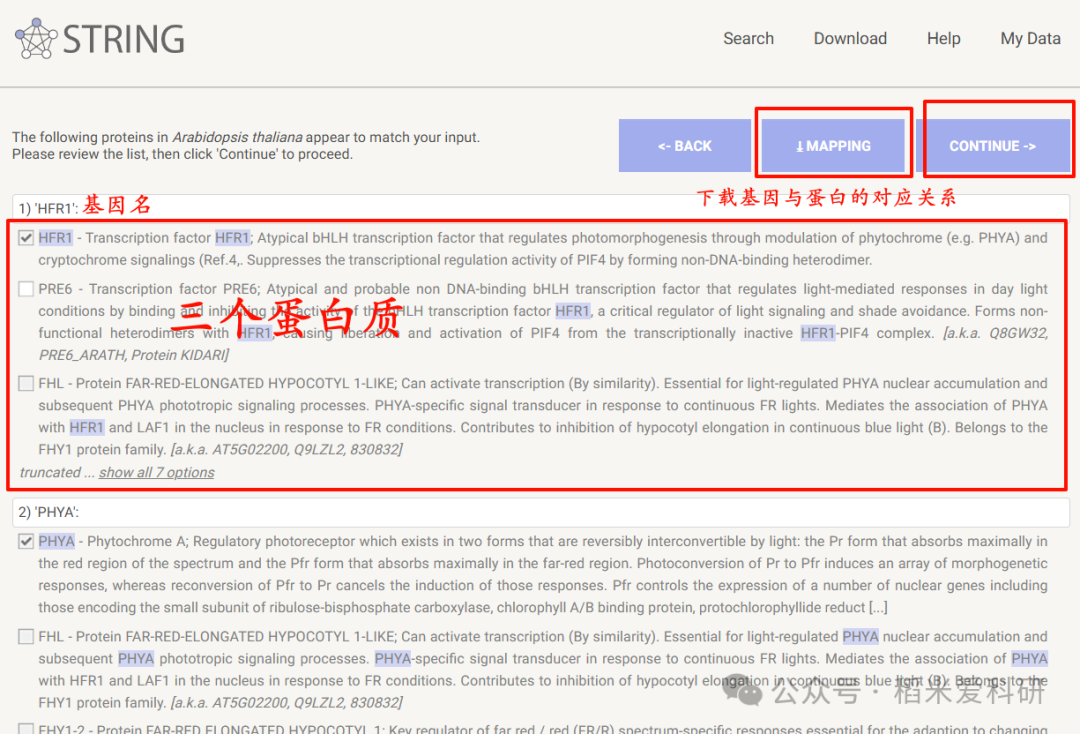1080x734 pixels.
Task: Click the 'show all 7 options' link
Action: click(x=156, y=472)
